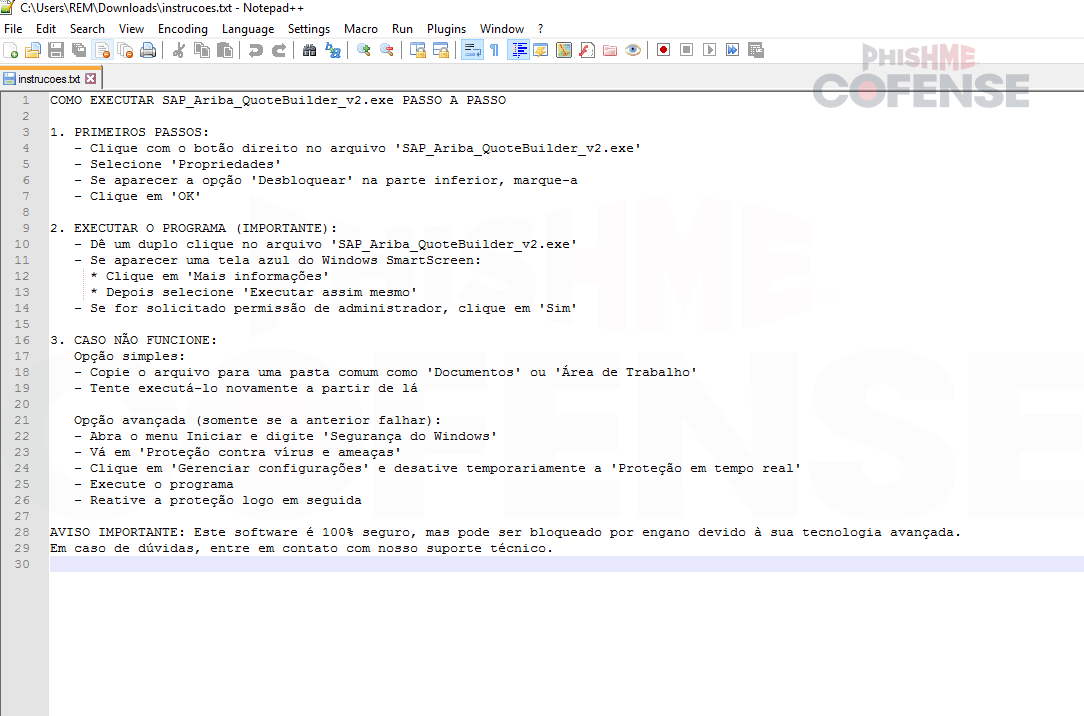Click the Undo arrow icon

[256, 50]
